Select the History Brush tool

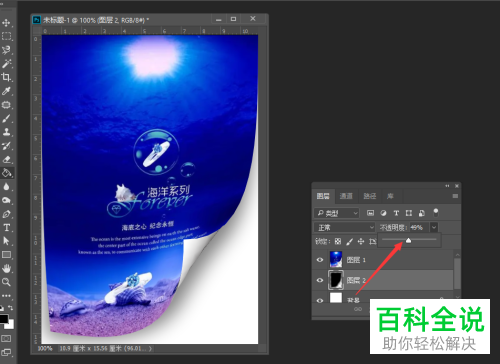(x=6, y=146)
